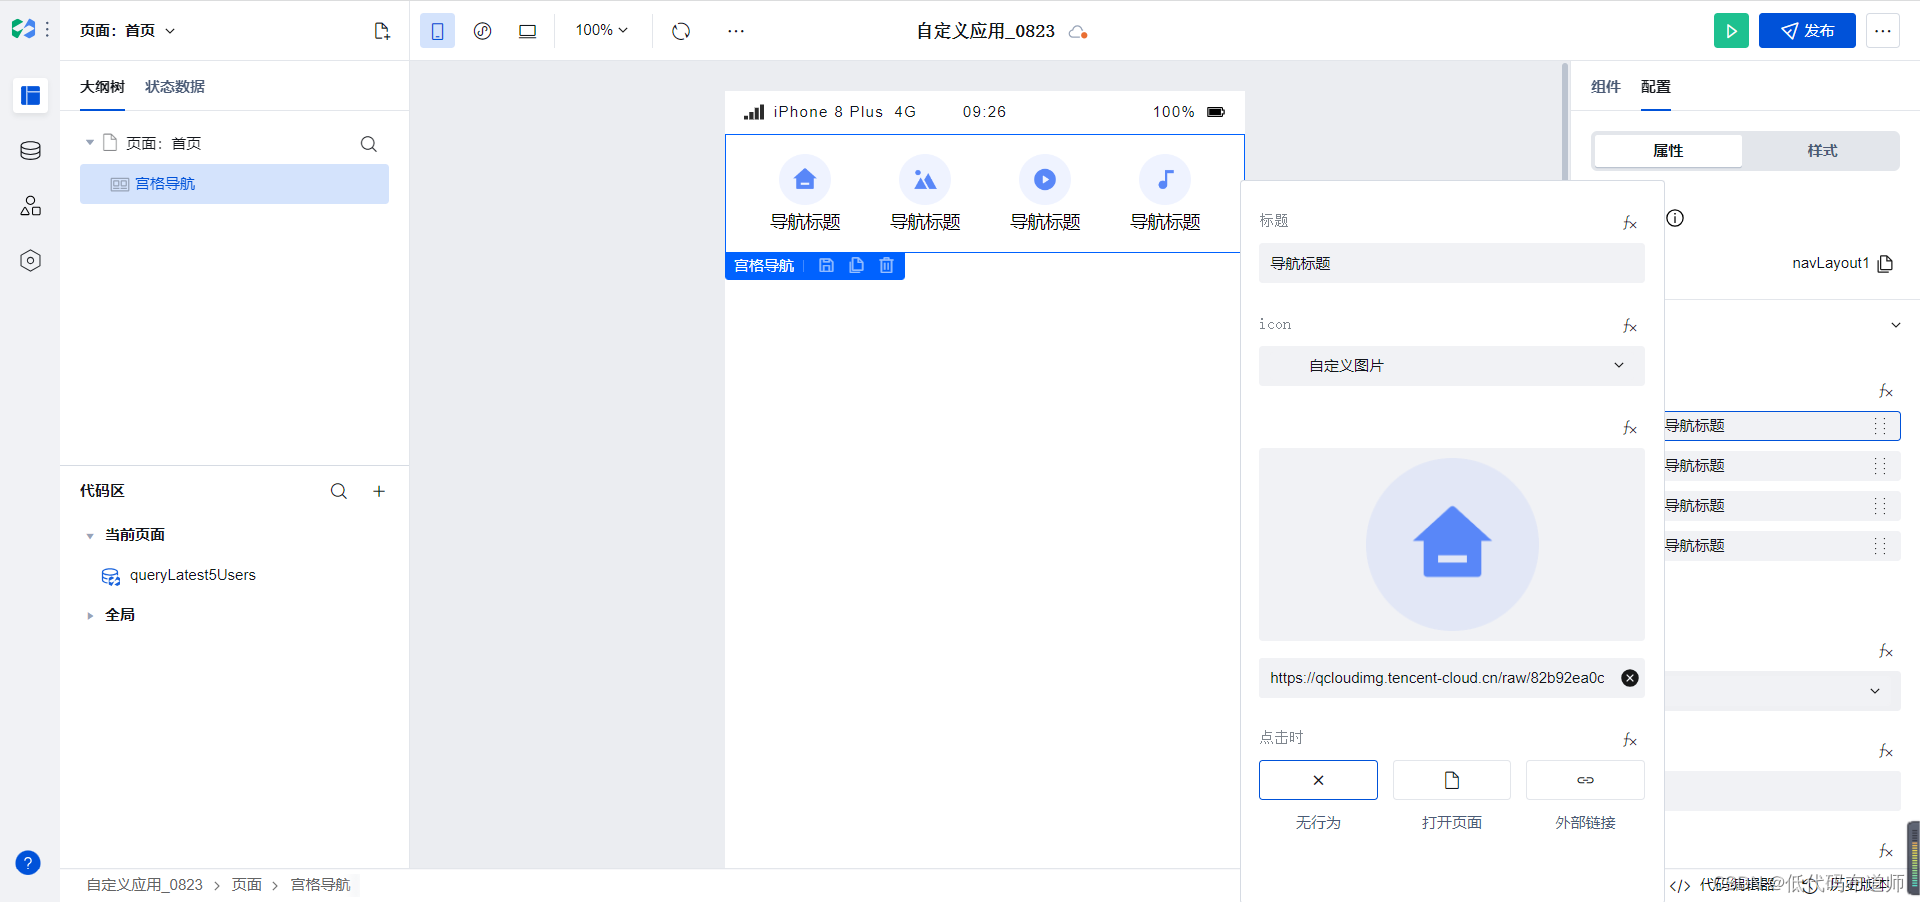Click 页面 breadcrumb link
Image resolution: width=1920 pixels, height=902 pixels.
(x=246, y=885)
